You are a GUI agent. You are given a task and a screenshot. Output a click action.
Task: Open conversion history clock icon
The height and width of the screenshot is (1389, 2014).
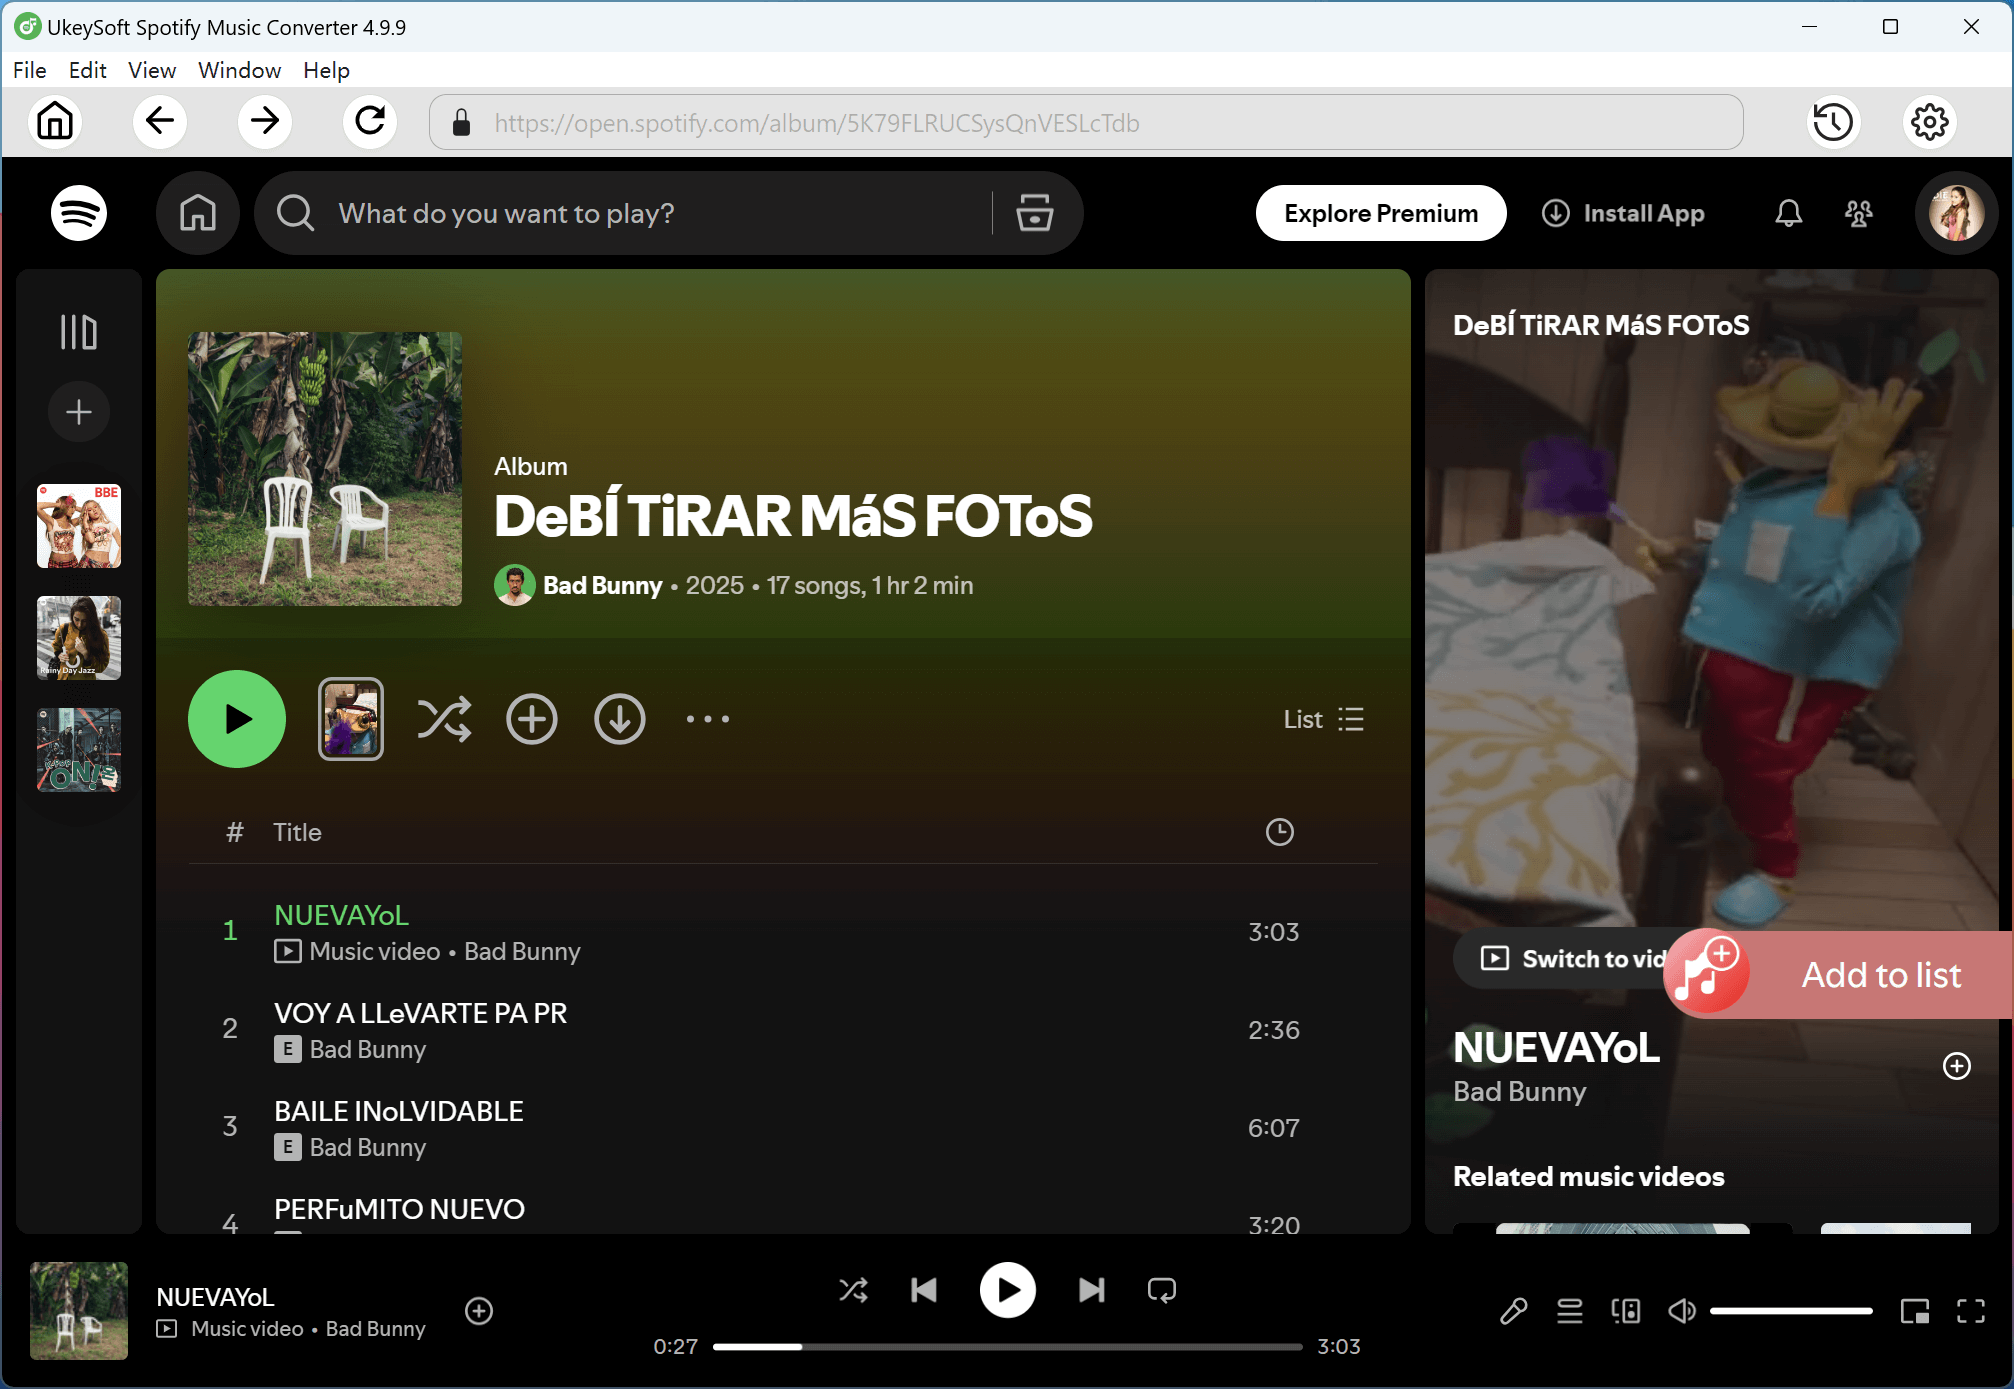1833,122
